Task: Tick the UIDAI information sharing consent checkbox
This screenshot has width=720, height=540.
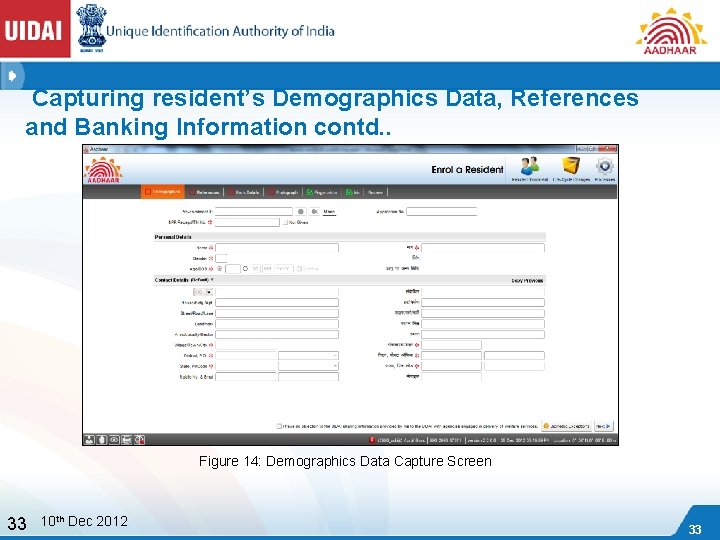Action: coord(279,426)
